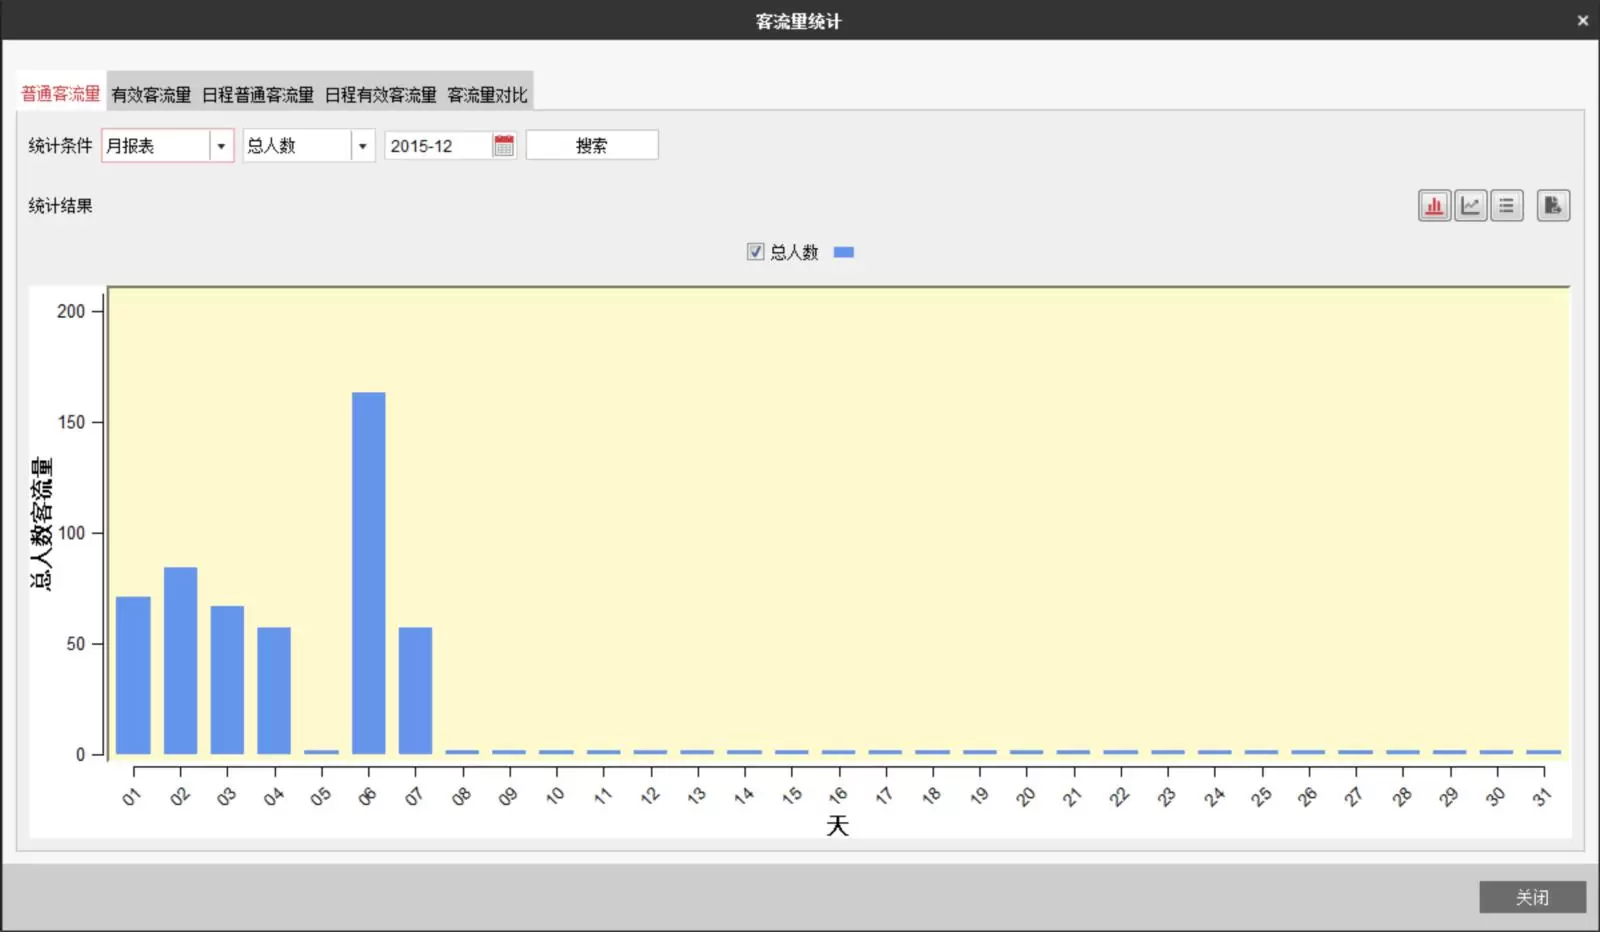The image size is (1600, 932).
Task: Expand the 总人数 count type dropdown
Action: click(x=362, y=146)
